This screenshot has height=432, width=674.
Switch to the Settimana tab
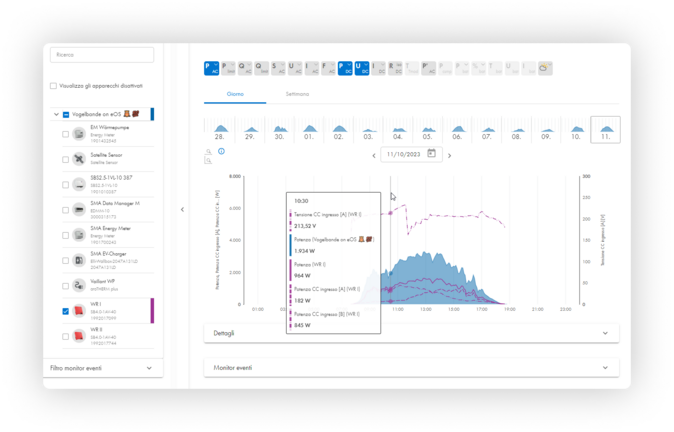tap(297, 94)
